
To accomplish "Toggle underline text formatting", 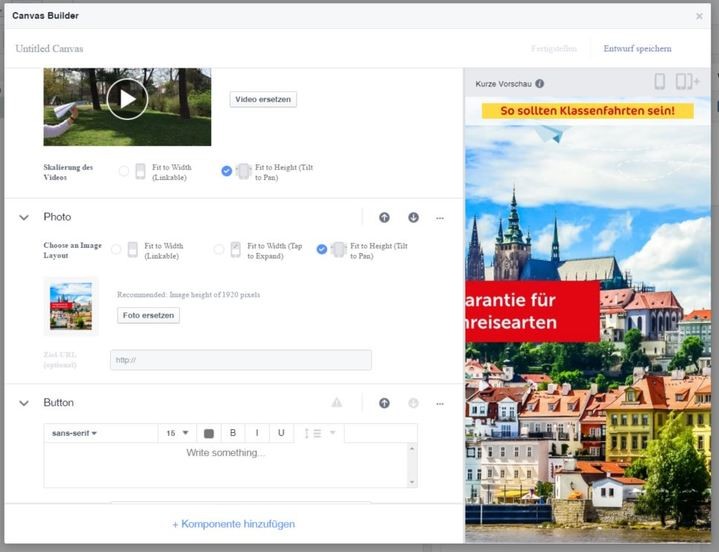I will pyautogui.click(x=281, y=433).
